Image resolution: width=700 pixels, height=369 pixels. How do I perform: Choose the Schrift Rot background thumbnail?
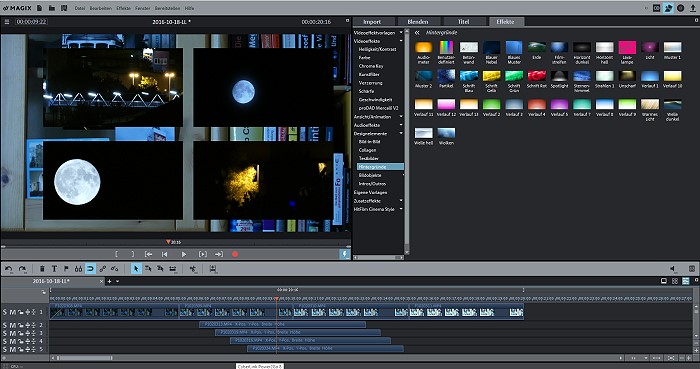pyautogui.click(x=537, y=75)
